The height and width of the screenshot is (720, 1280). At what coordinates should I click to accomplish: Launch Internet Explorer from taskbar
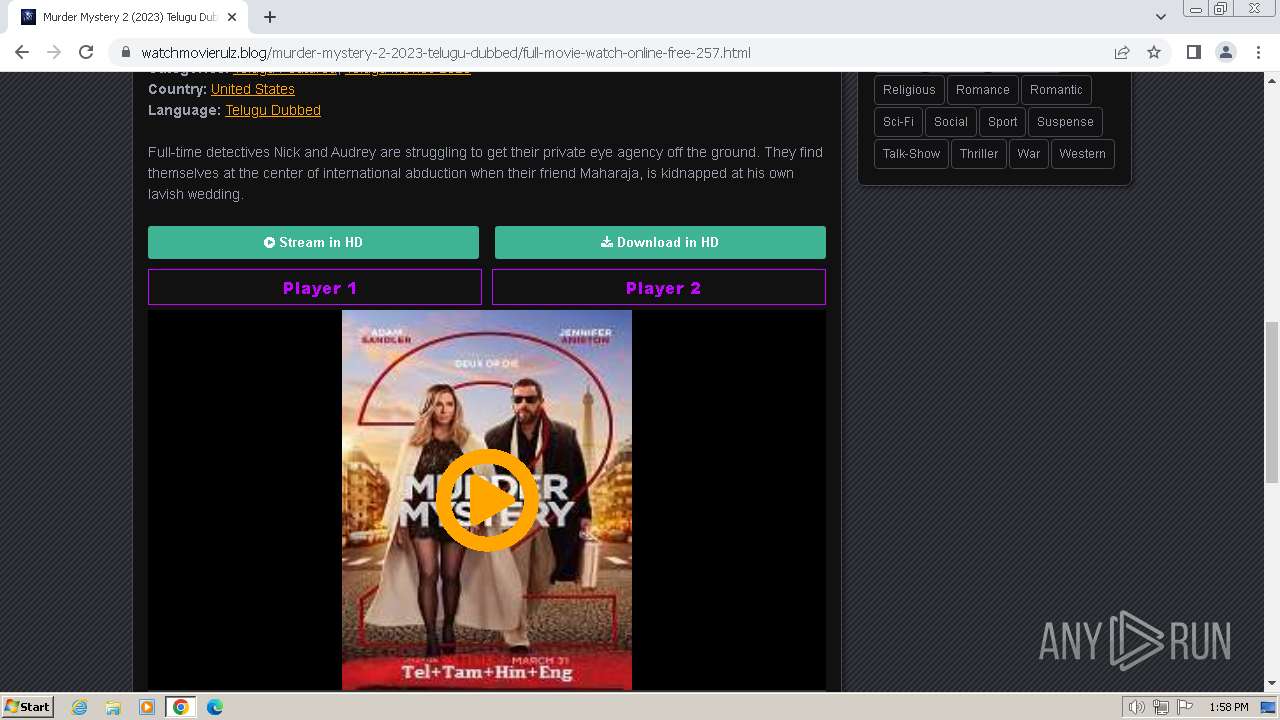click(x=80, y=707)
